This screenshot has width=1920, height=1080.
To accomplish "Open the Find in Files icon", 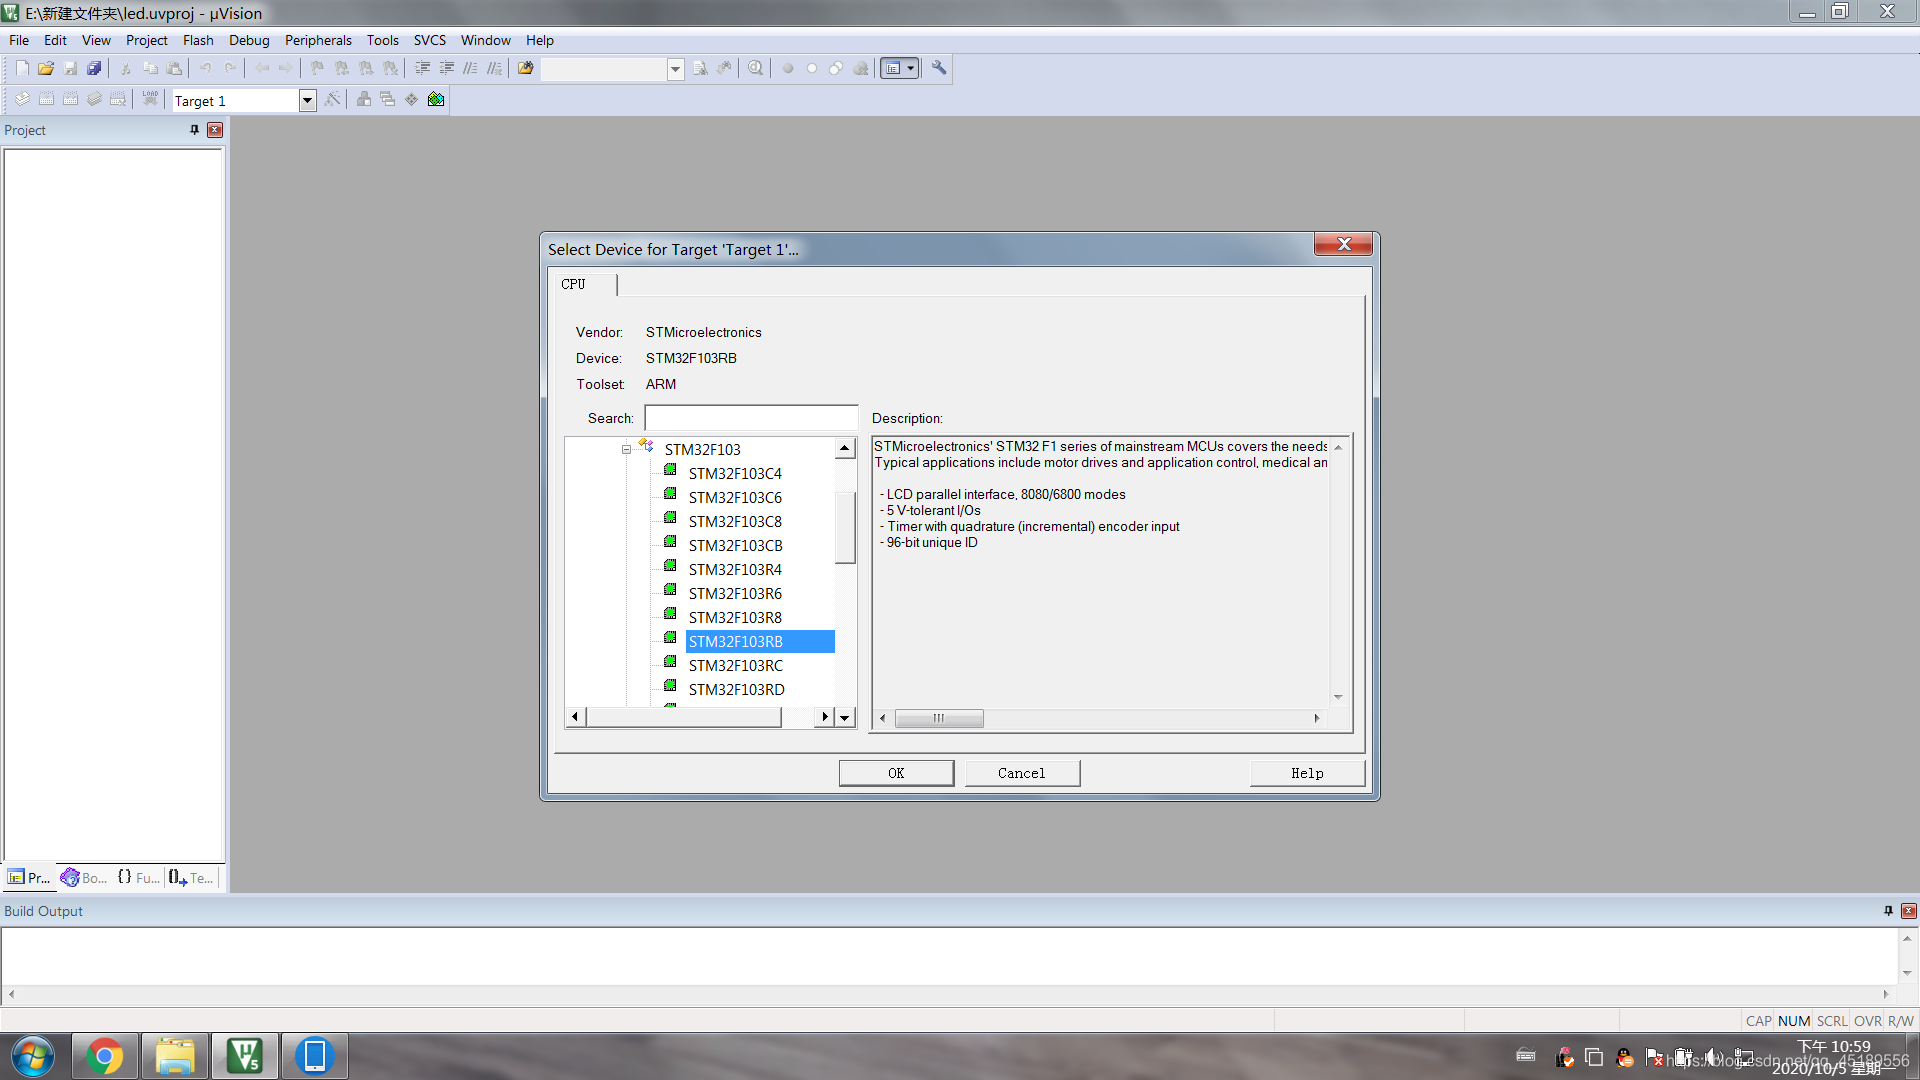I will point(525,68).
